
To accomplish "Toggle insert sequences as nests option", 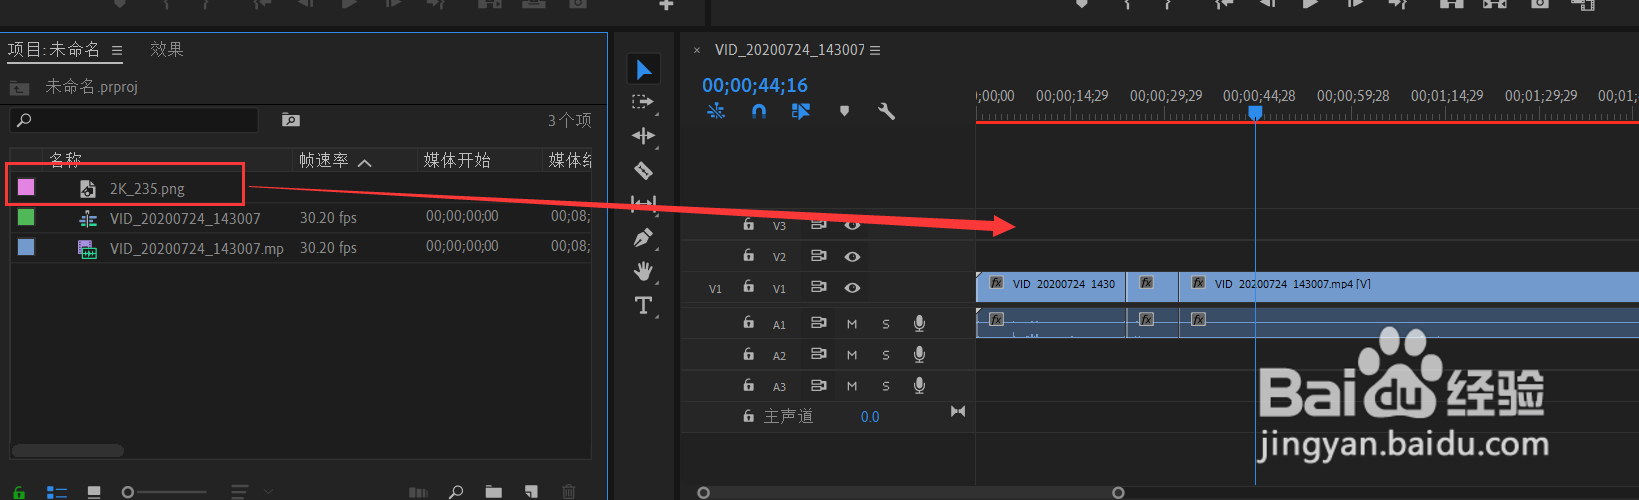I will tap(716, 111).
